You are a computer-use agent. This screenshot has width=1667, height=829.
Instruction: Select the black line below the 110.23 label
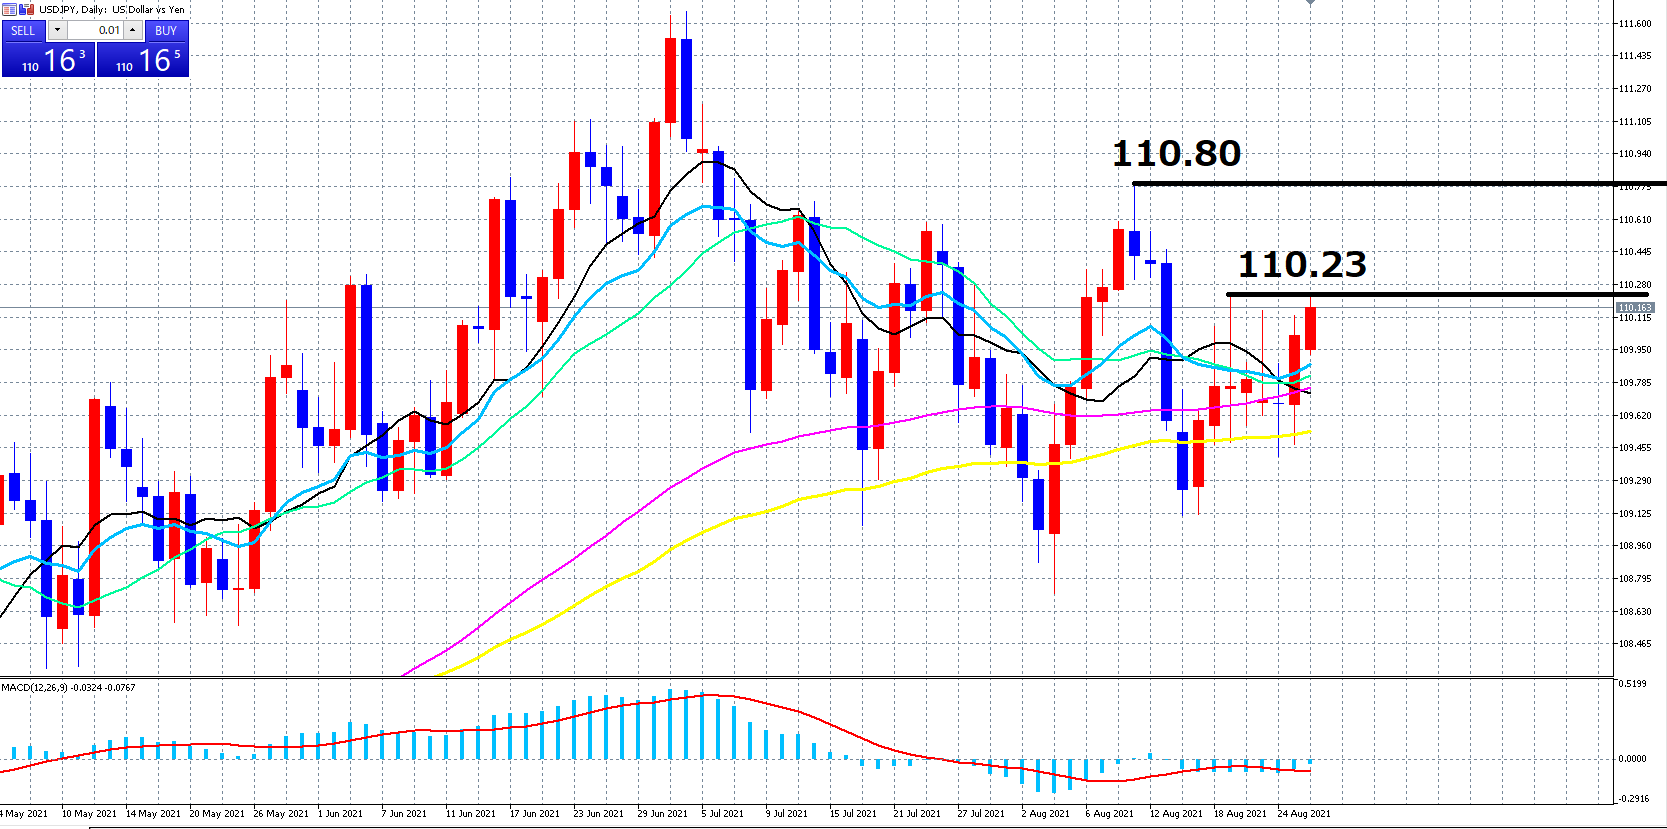1420,295
